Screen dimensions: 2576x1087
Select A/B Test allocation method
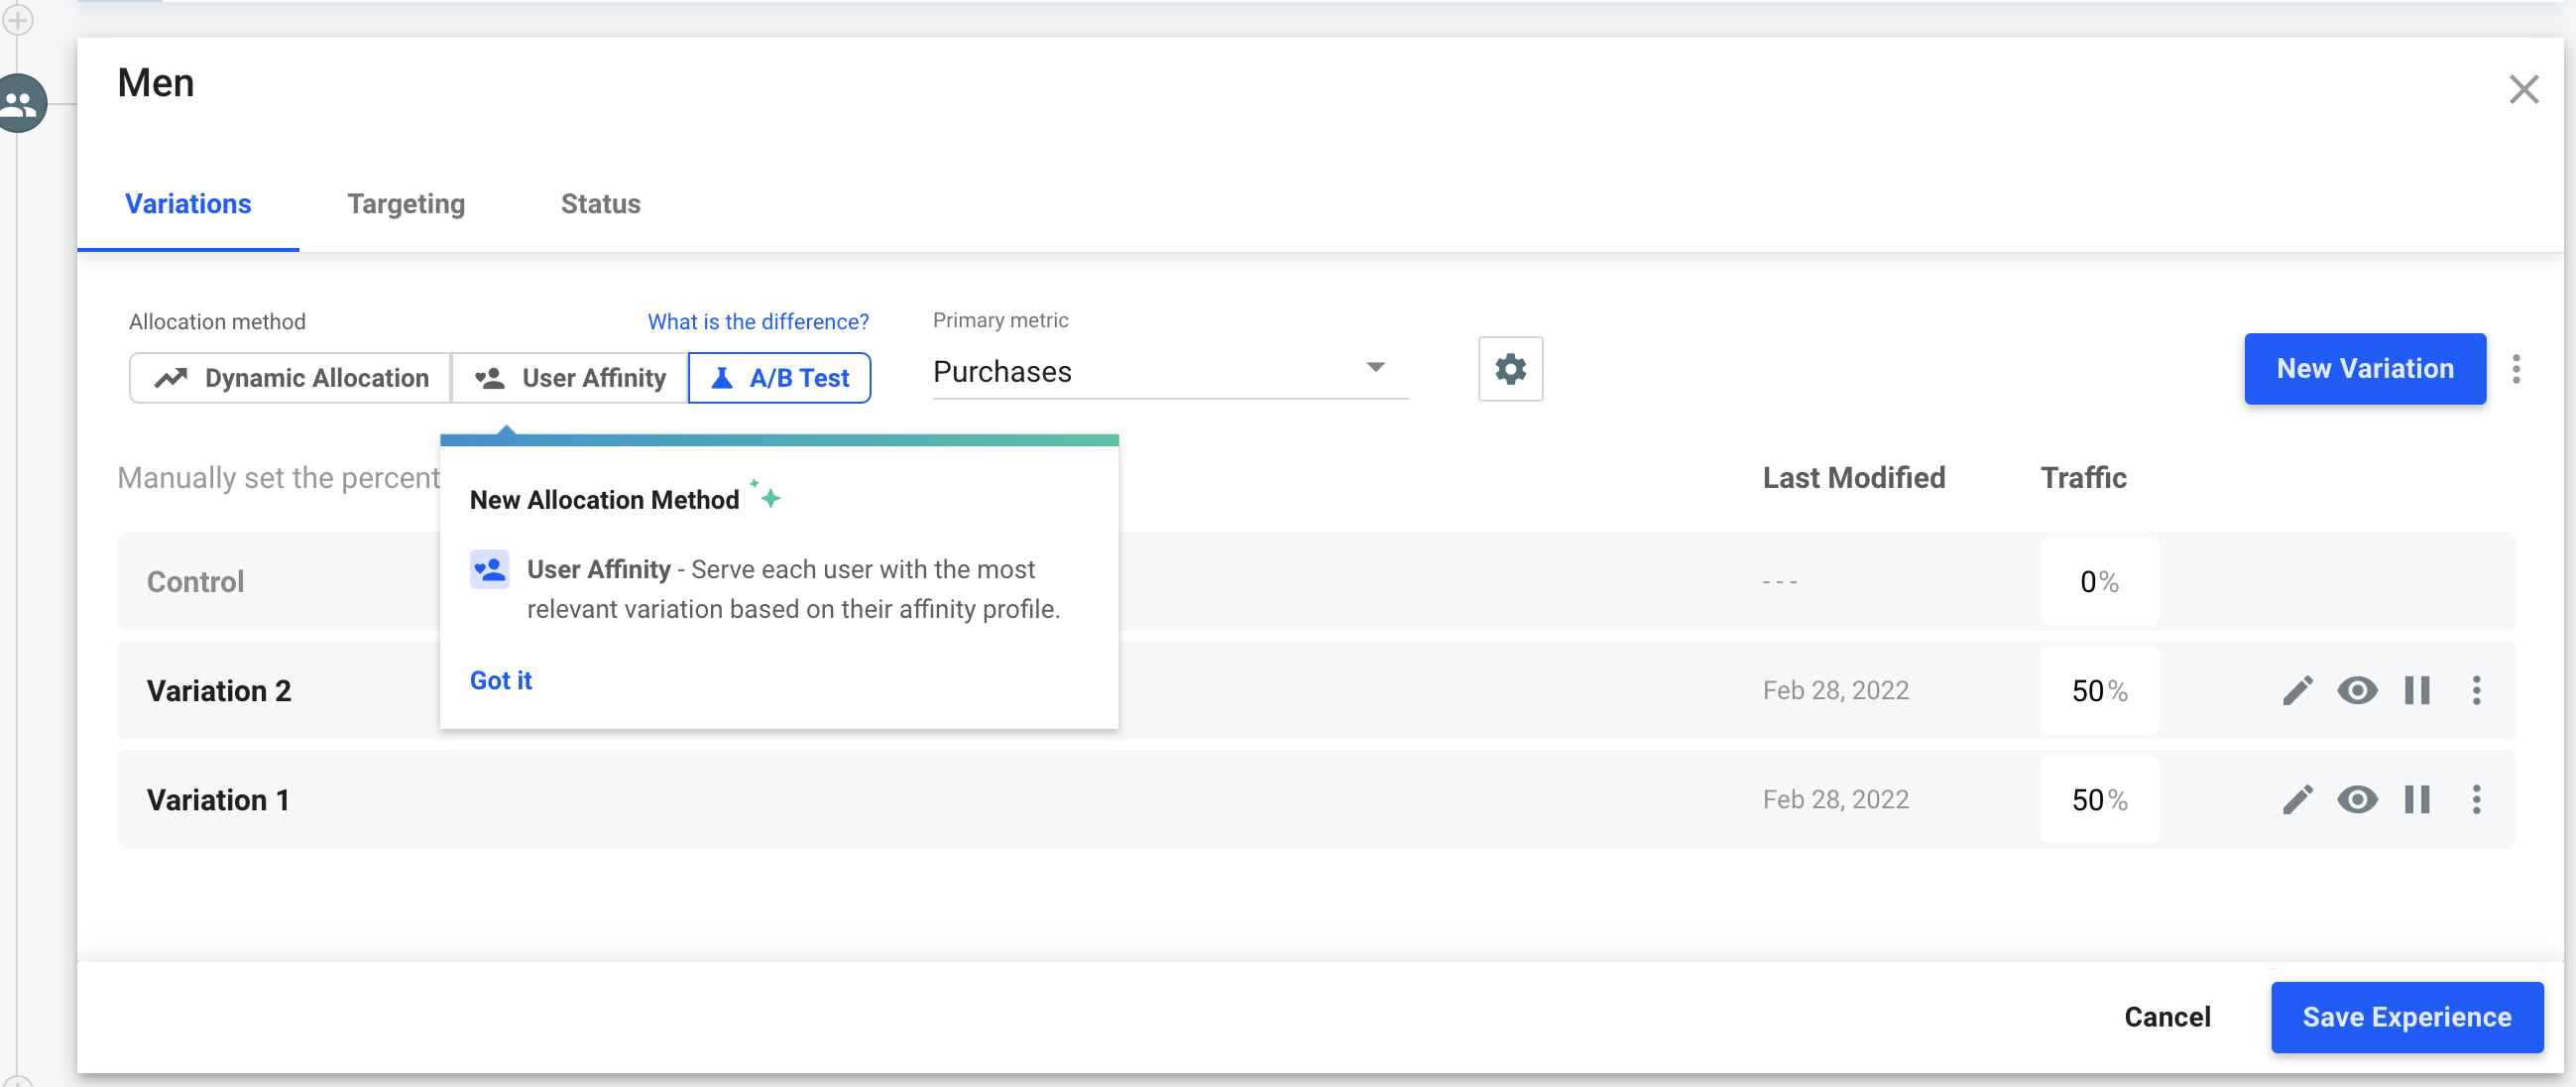[x=779, y=378]
